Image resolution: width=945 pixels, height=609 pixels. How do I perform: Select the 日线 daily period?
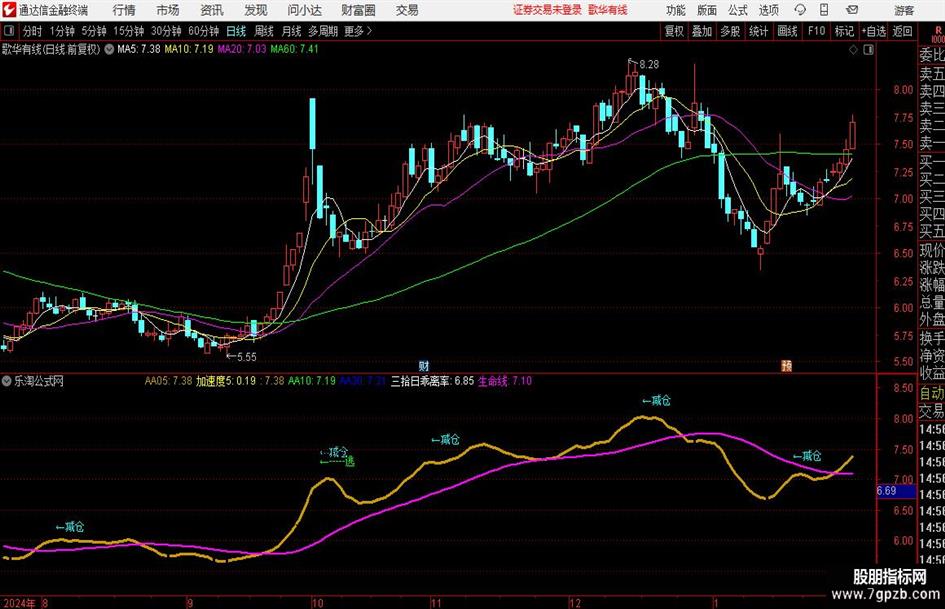(x=236, y=31)
